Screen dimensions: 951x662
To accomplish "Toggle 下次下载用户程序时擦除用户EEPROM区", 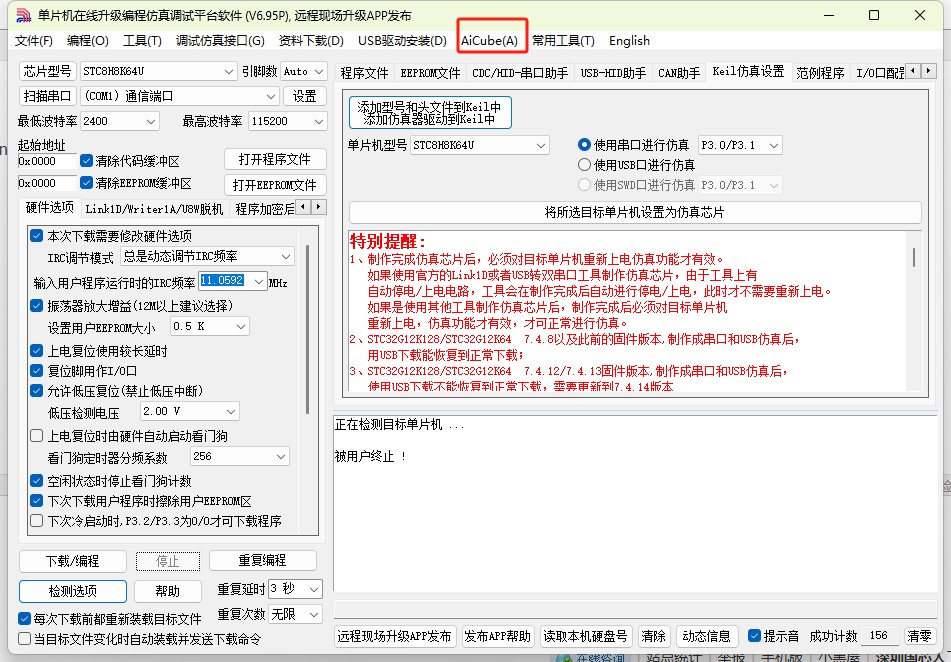I will [x=36, y=501].
